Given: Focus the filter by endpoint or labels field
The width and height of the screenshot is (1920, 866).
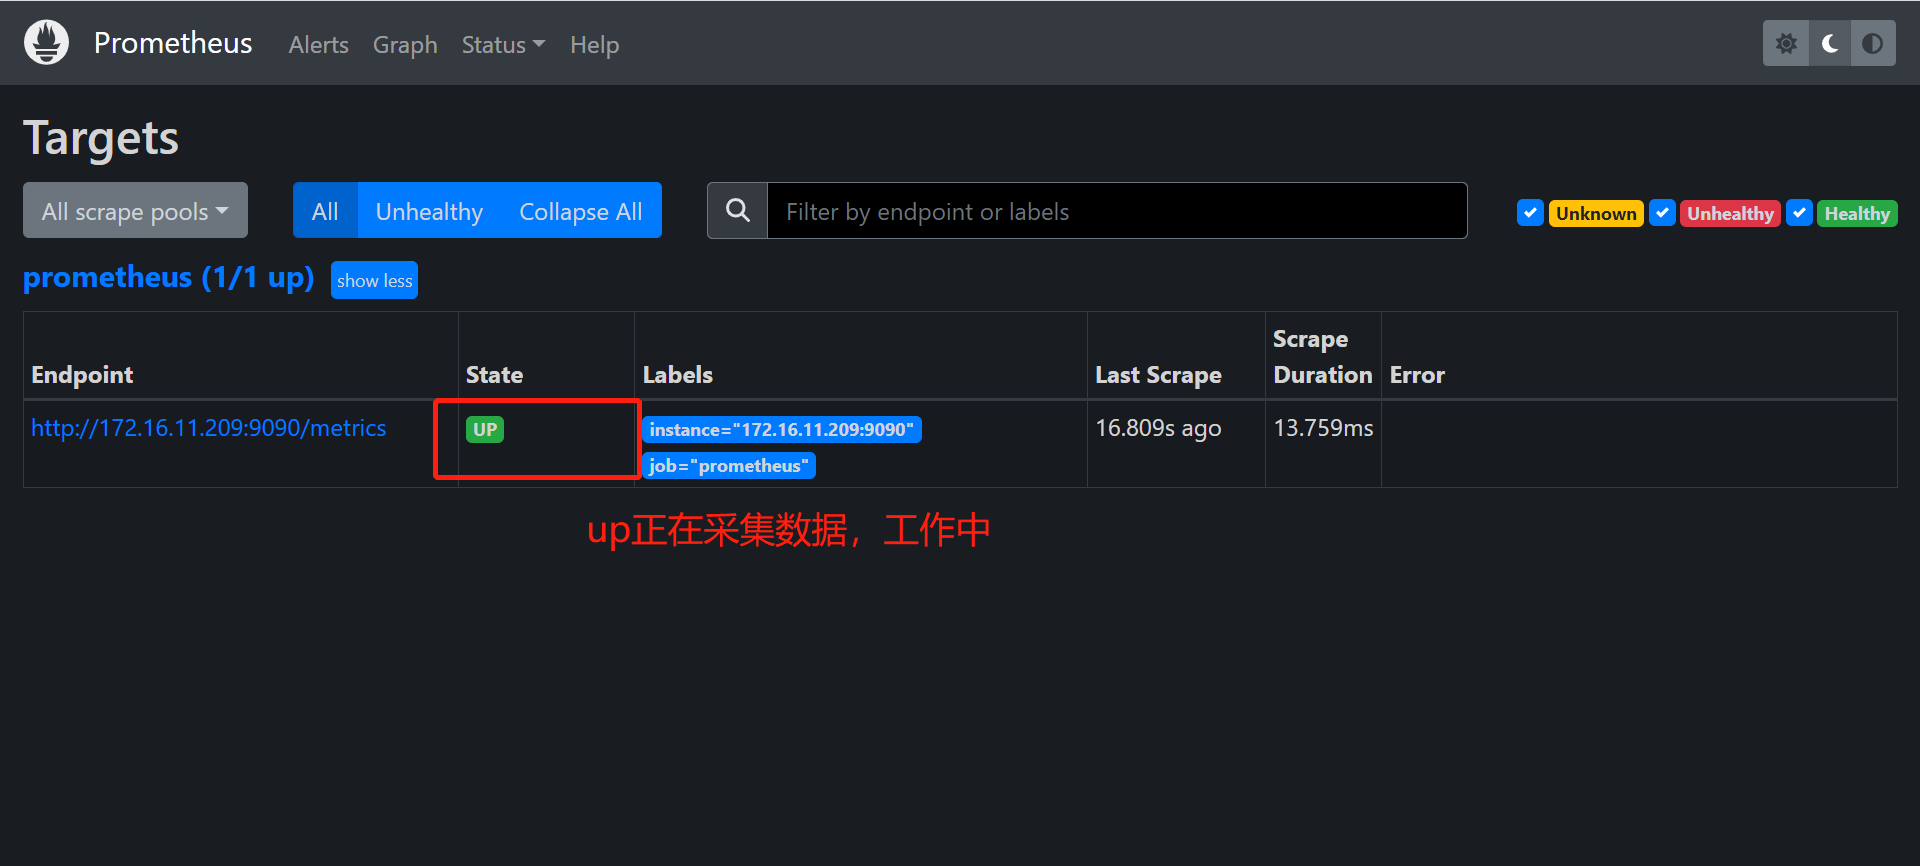Looking at the screenshot, I should [1117, 211].
